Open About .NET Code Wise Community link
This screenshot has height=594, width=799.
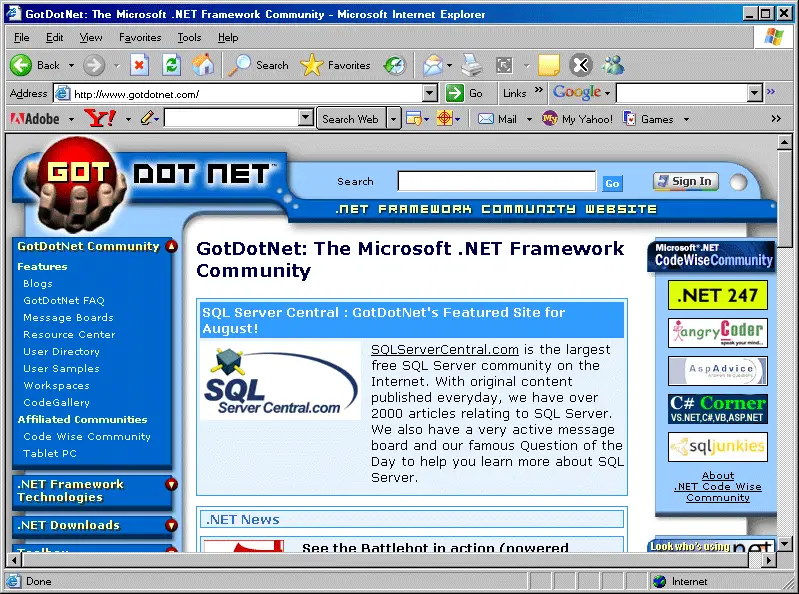pyautogui.click(x=717, y=487)
